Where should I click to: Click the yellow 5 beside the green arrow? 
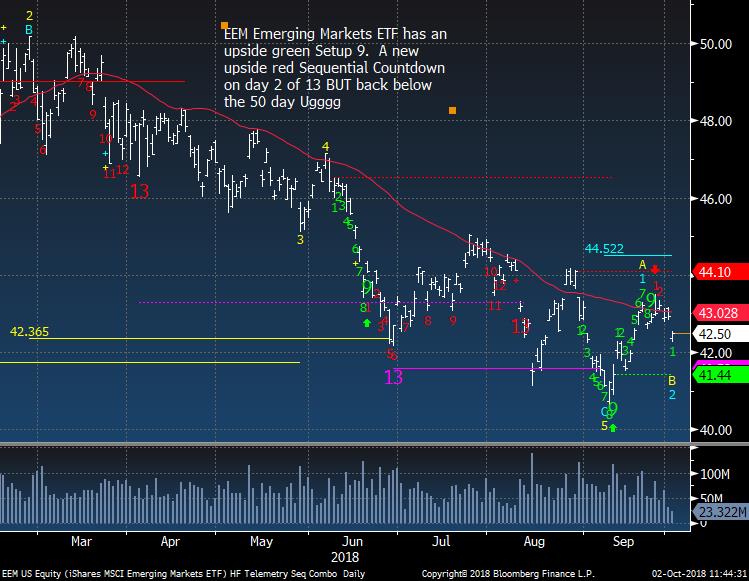coord(604,426)
